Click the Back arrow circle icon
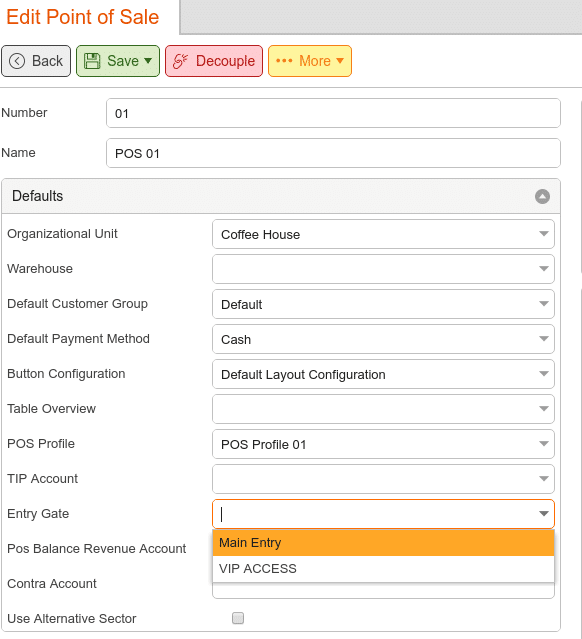Image resolution: width=582 pixels, height=639 pixels. [x=17, y=61]
